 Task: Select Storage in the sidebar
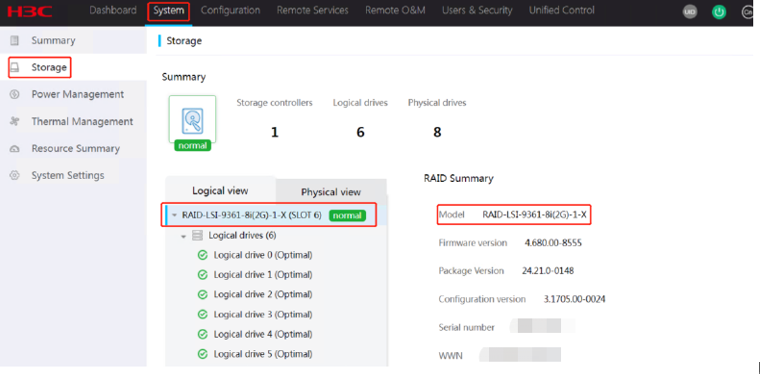(x=49, y=67)
